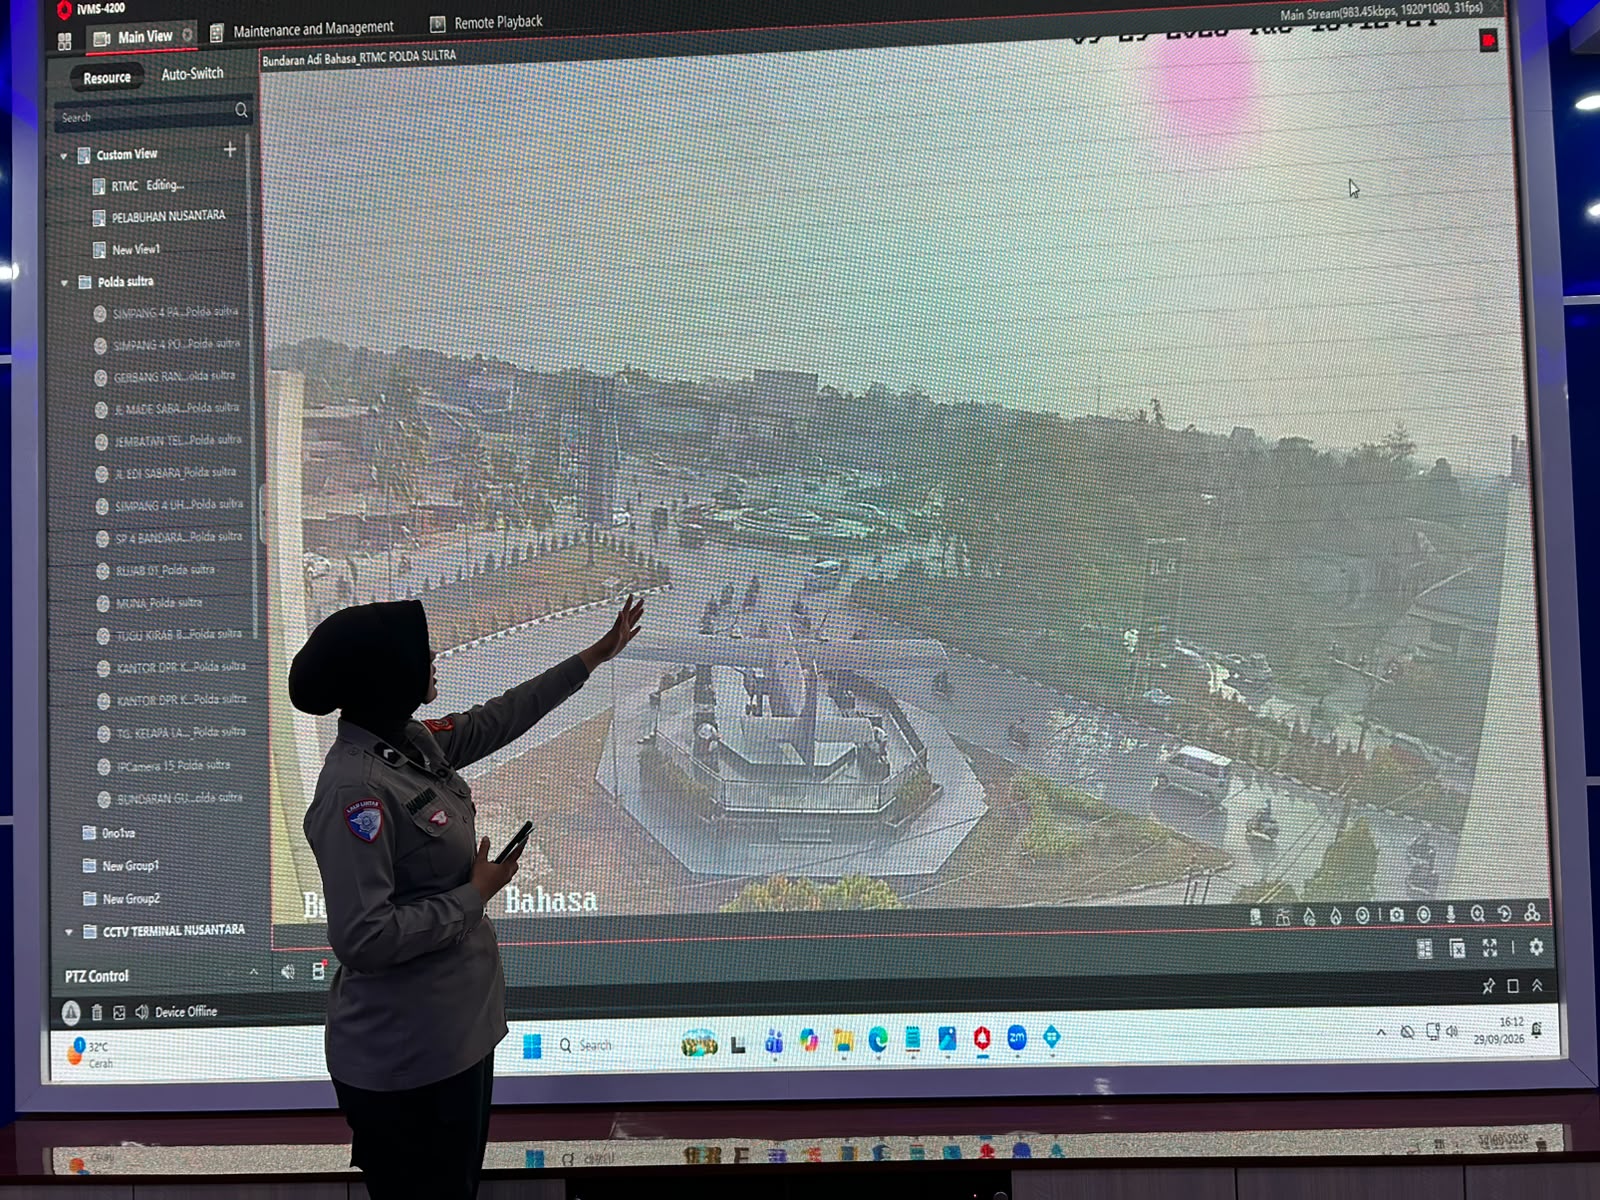Screen dimensions: 1600x1200
Task: Click the red recording indicator on the video
Action: pos(1489,41)
